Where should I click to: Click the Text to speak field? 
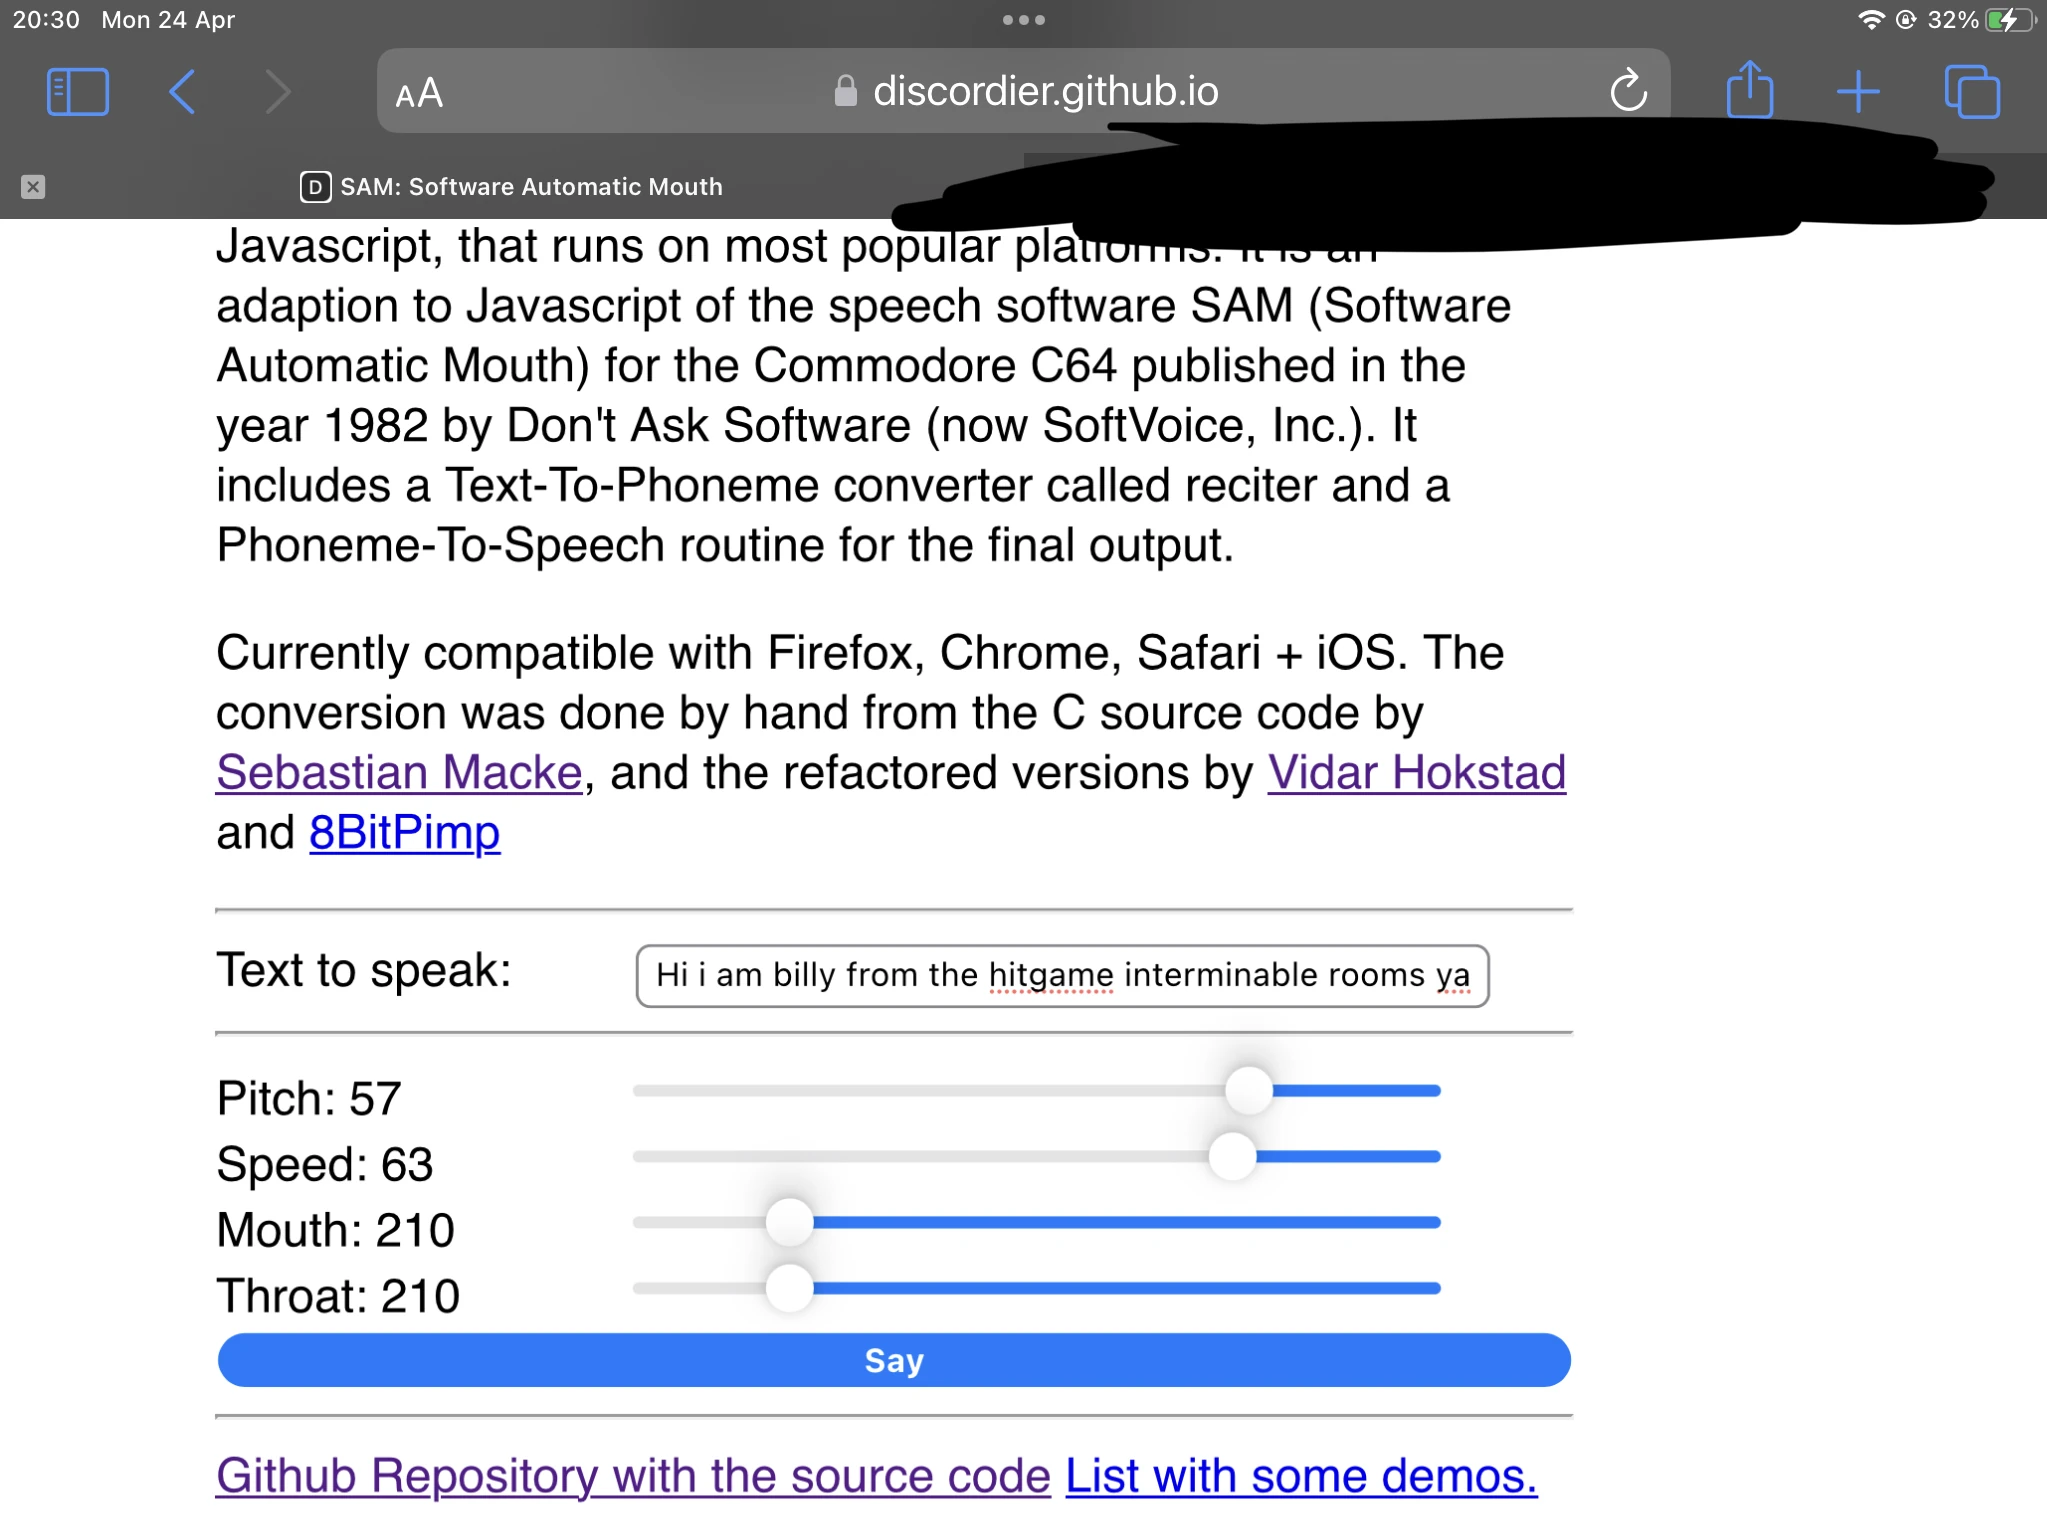point(1061,975)
